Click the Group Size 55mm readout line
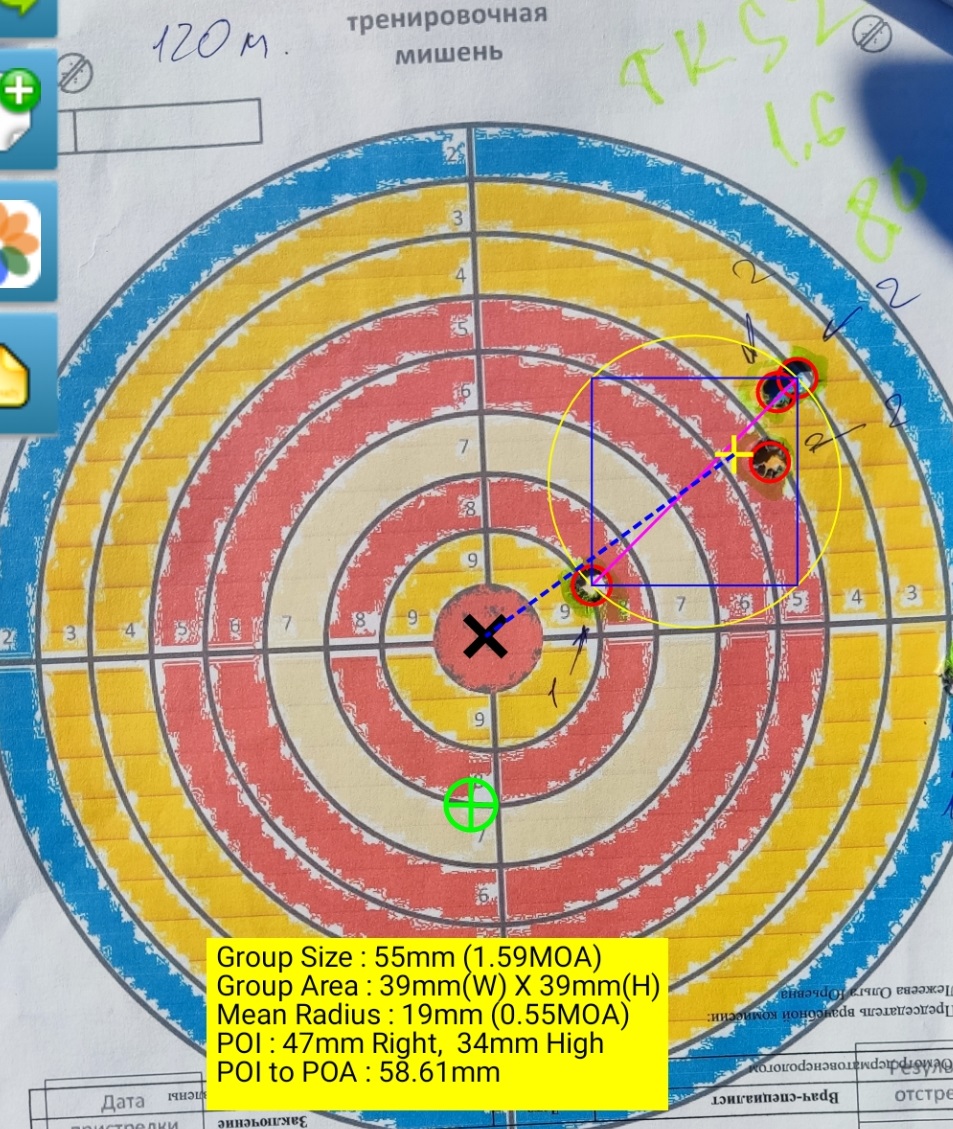 point(408,956)
